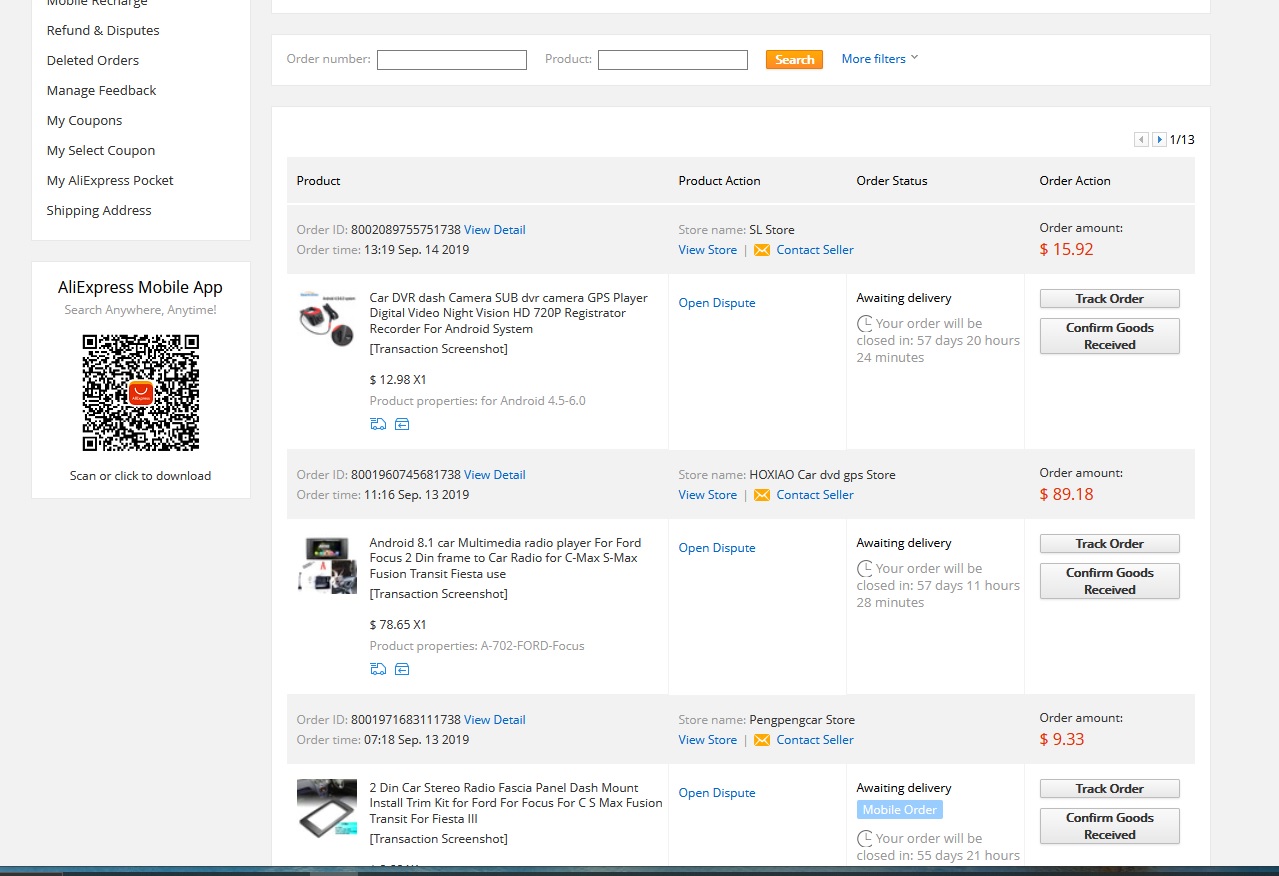The image size is (1279, 876).
Task: Click the envelope icon for Pengpengcar Store seller
Action: coord(762,740)
